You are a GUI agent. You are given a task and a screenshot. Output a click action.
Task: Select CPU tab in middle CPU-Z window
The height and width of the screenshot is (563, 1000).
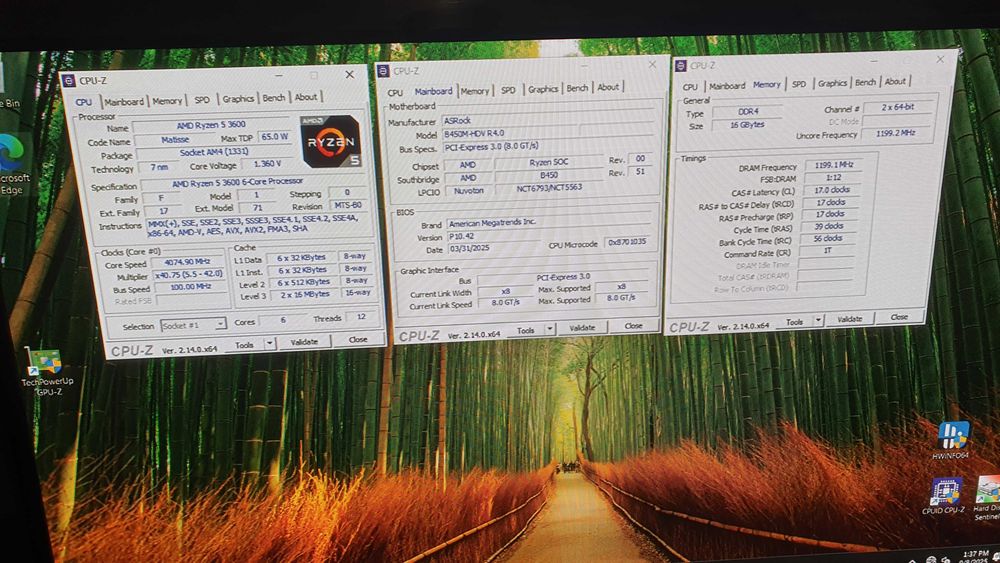point(395,92)
